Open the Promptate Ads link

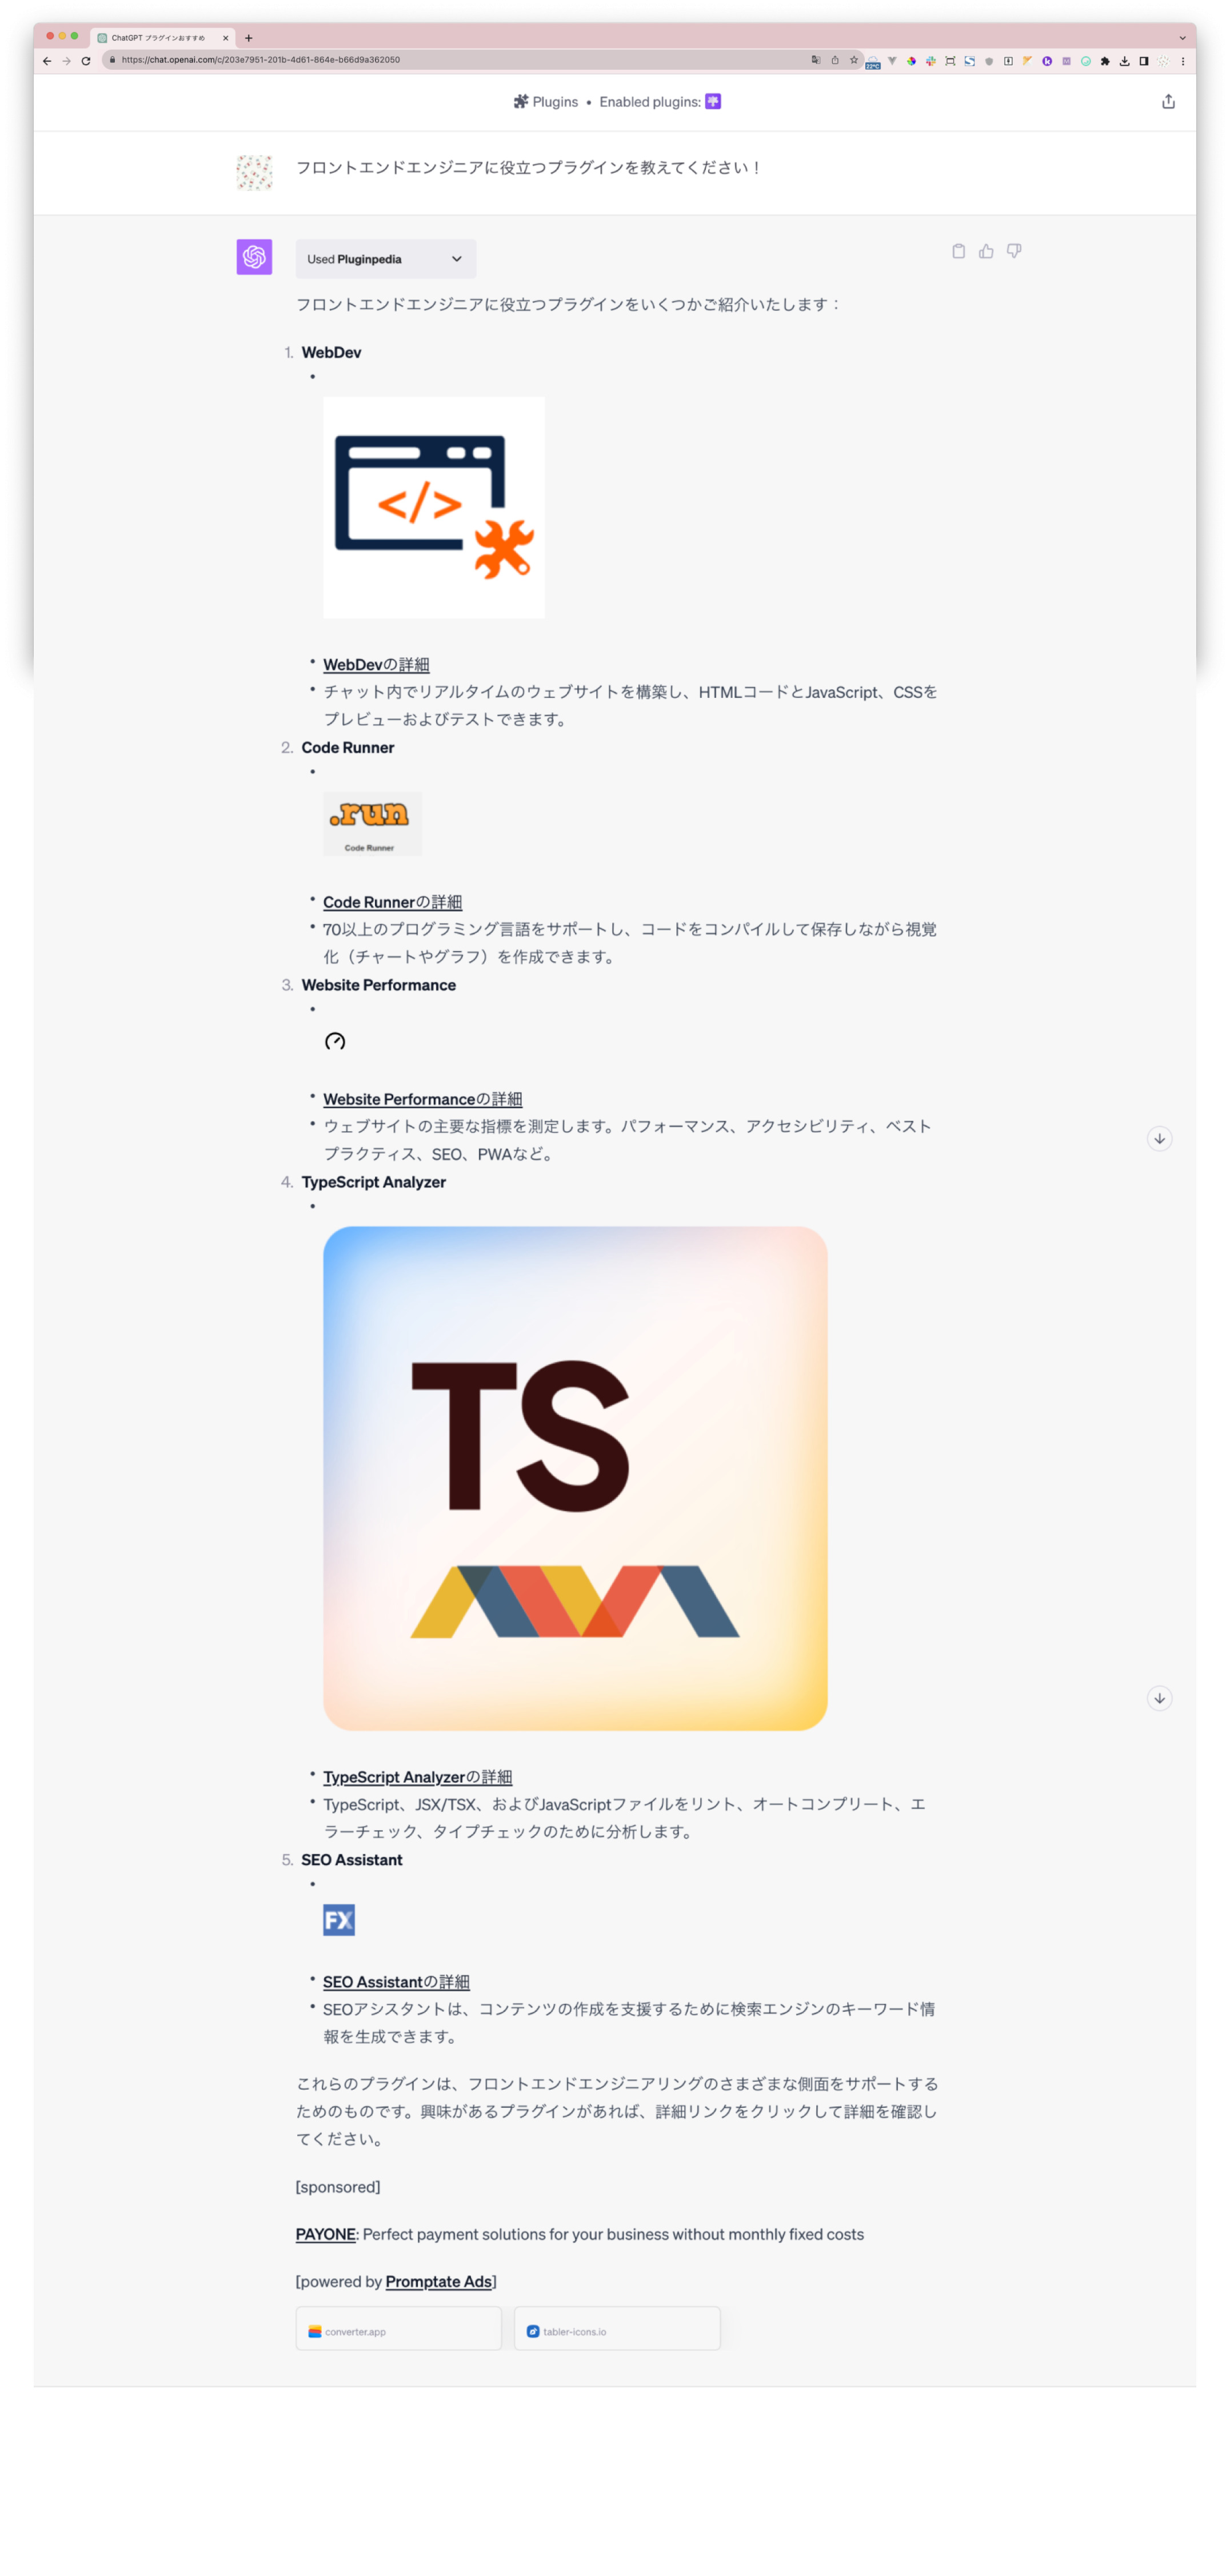pyautogui.click(x=438, y=2281)
